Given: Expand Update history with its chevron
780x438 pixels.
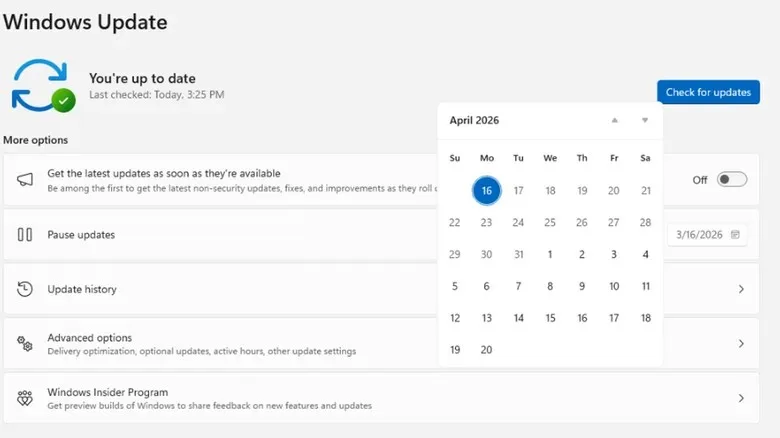Looking at the screenshot, I should tap(741, 289).
